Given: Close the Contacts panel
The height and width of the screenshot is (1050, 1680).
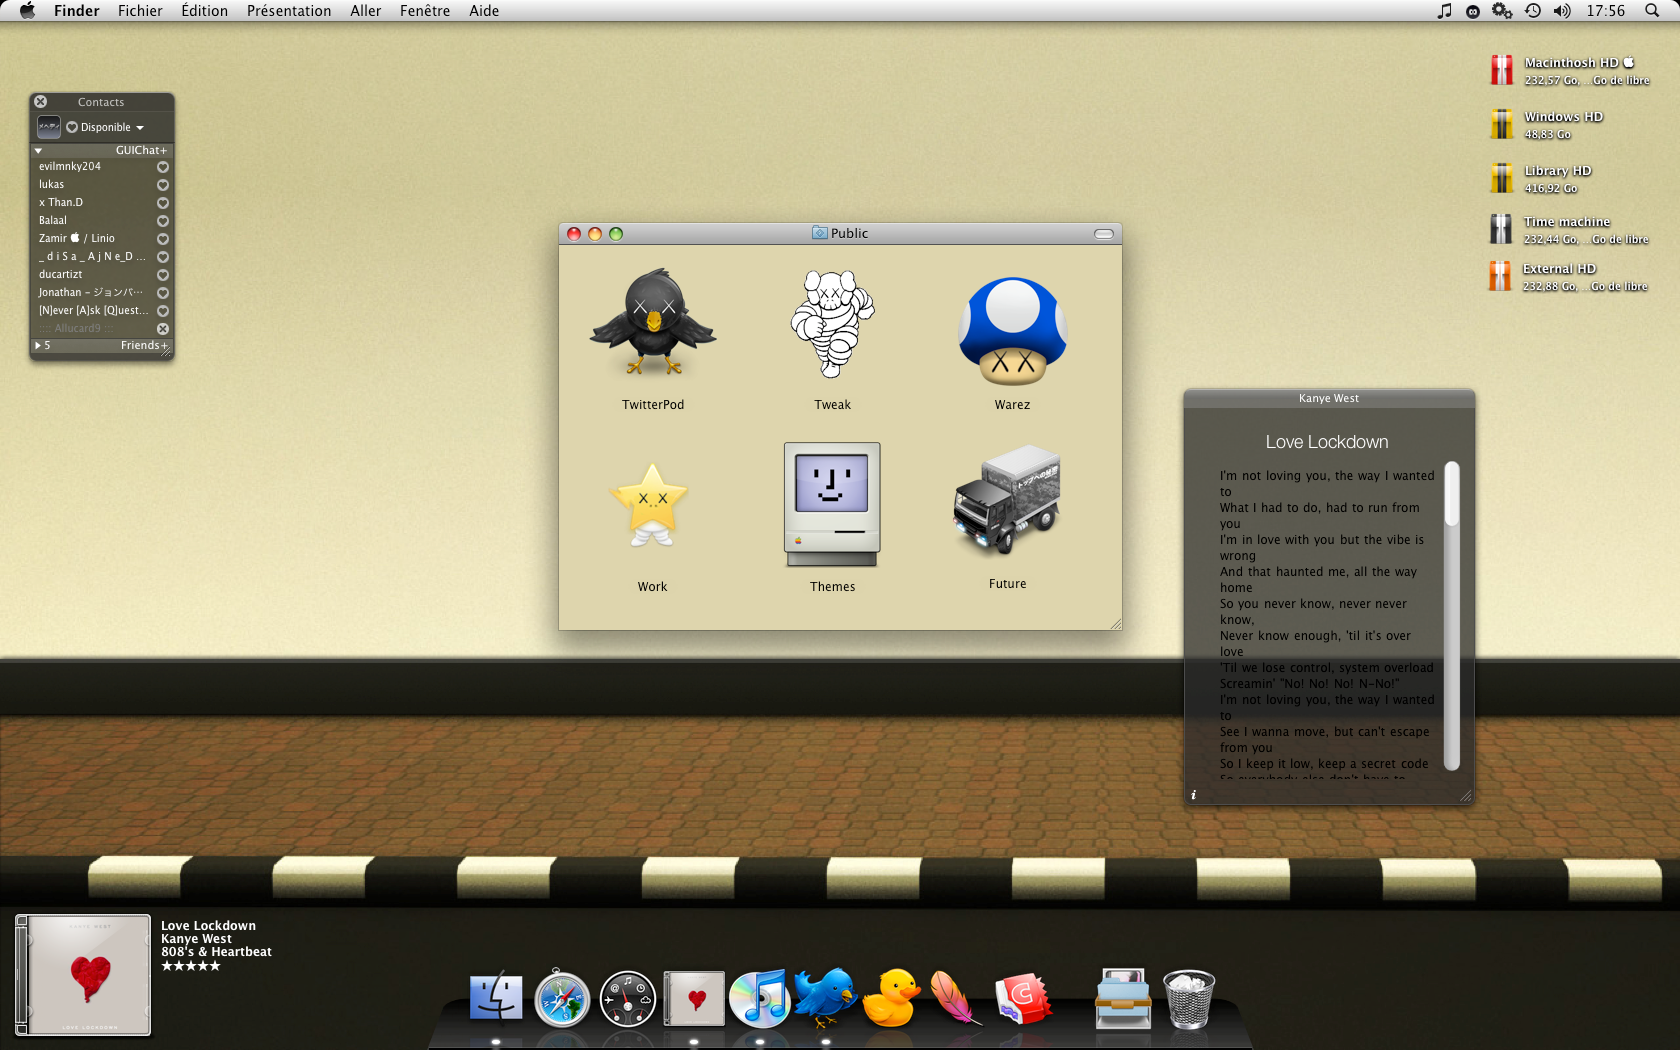Looking at the screenshot, I should coord(41,102).
